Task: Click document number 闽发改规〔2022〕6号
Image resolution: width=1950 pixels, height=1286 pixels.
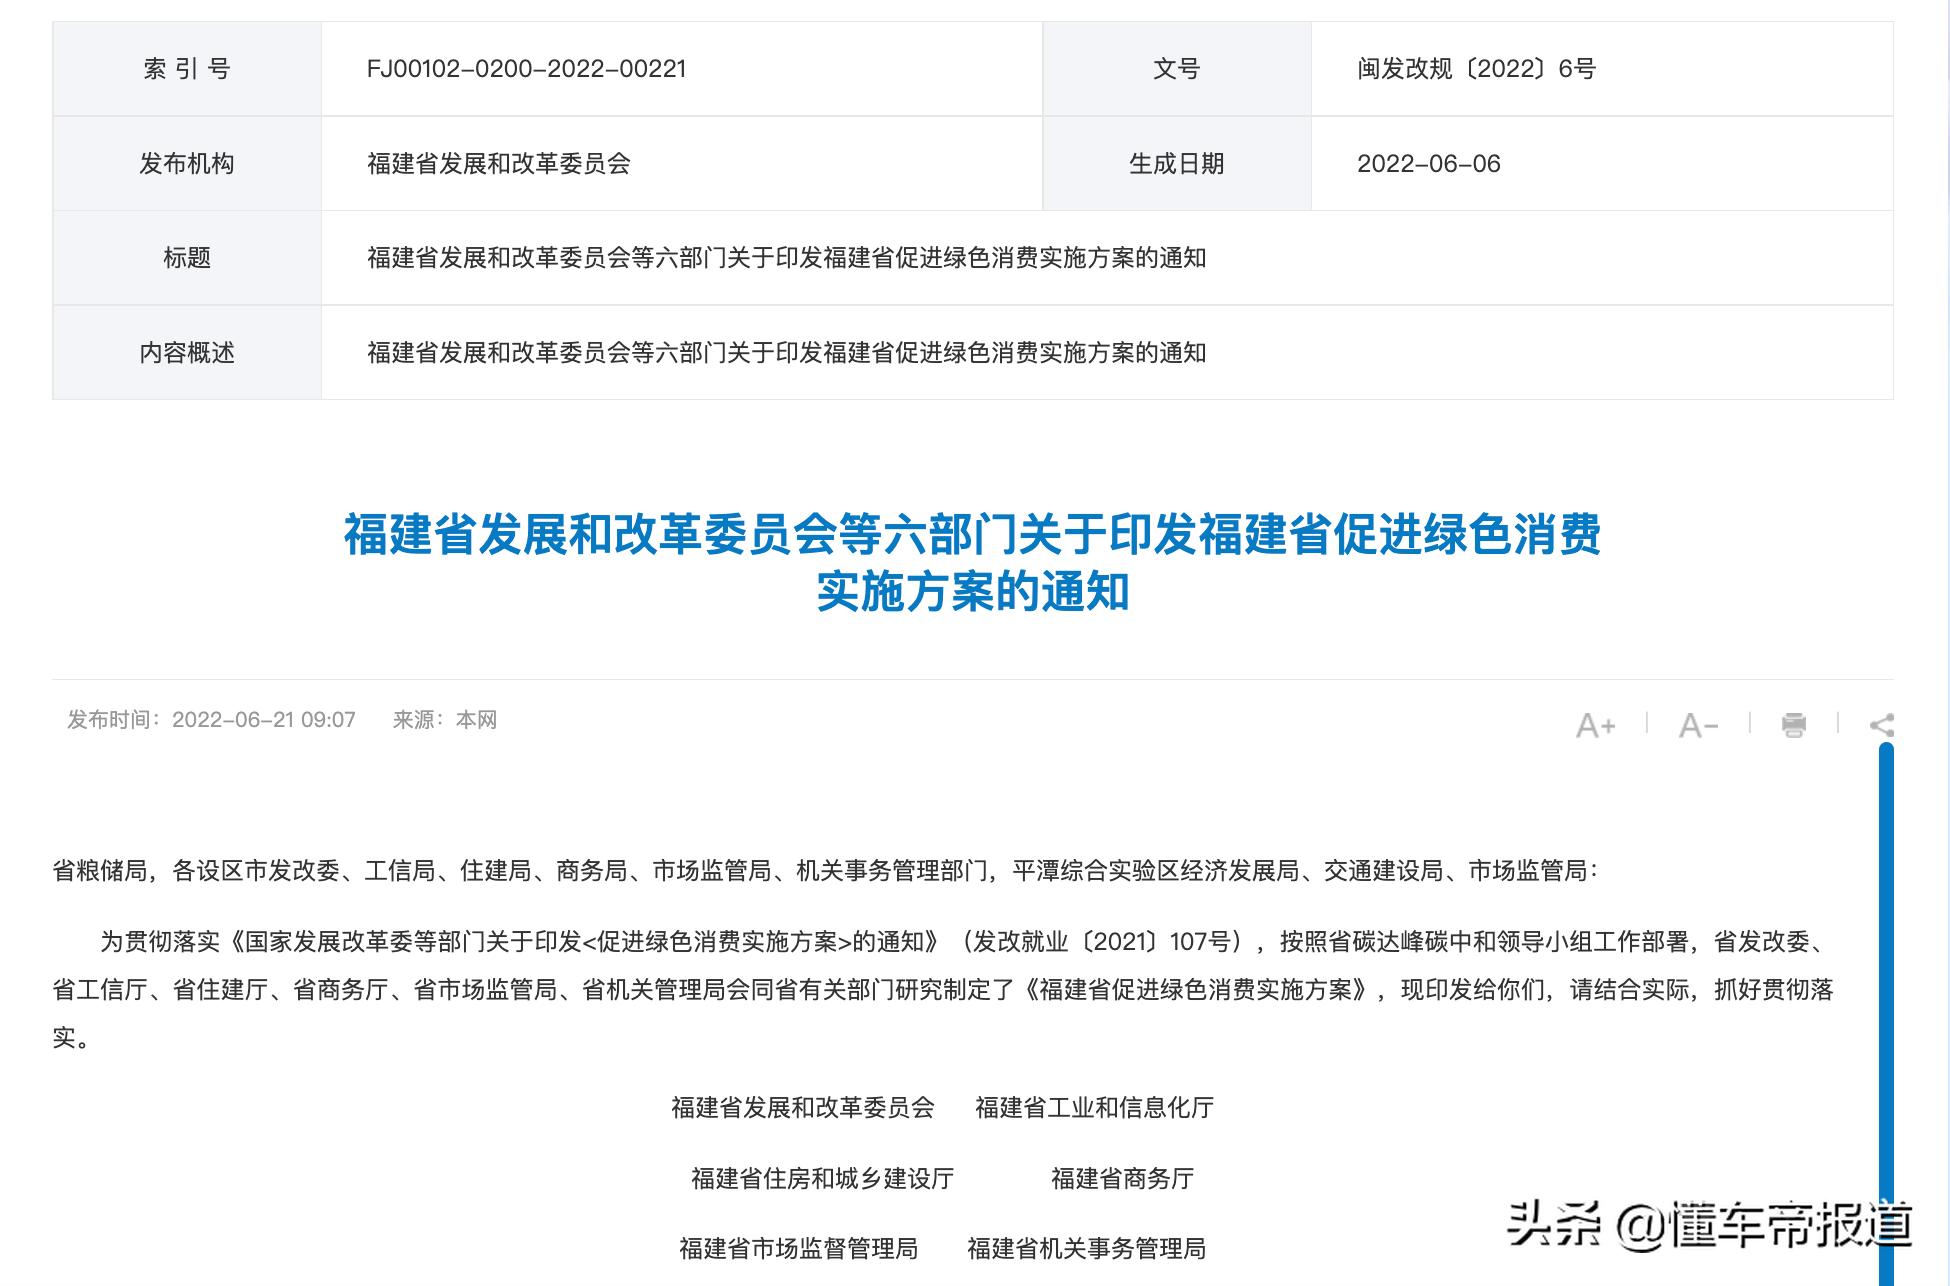Action: (1476, 69)
